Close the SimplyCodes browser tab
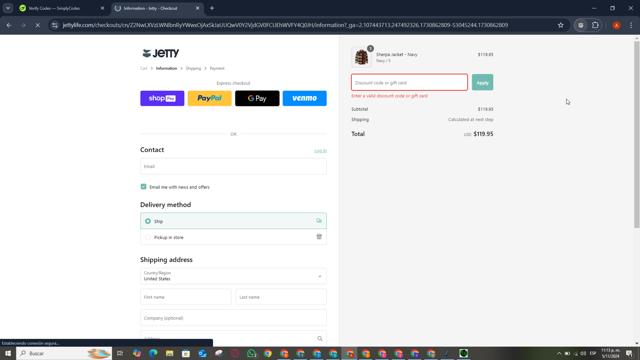This screenshot has width=640, height=360. coord(102,8)
